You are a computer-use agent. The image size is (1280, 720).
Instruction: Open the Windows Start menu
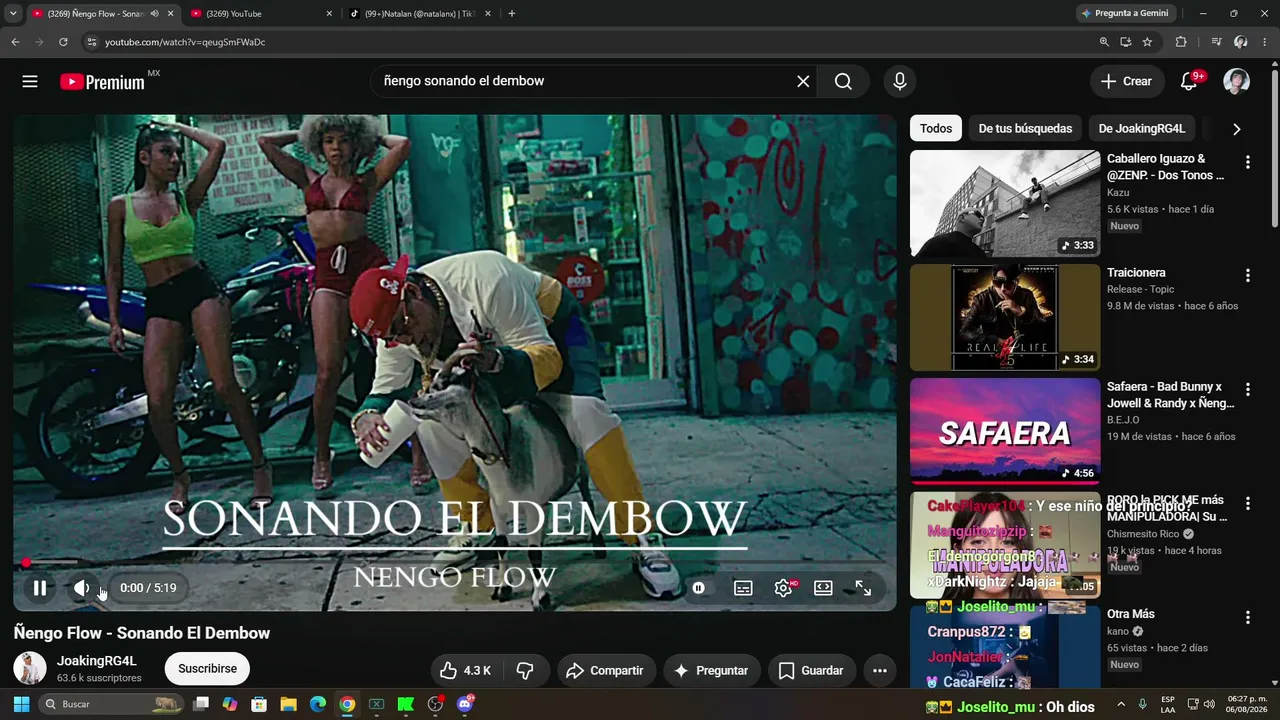click(x=21, y=704)
